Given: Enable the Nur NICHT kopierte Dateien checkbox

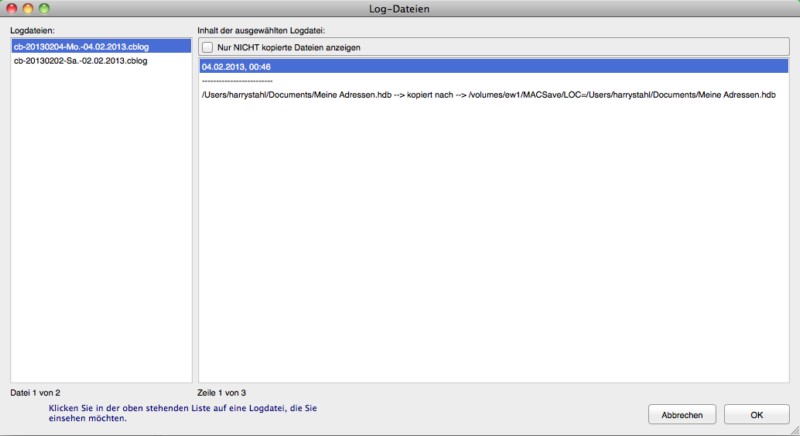Looking at the screenshot, I should [208, 47].
